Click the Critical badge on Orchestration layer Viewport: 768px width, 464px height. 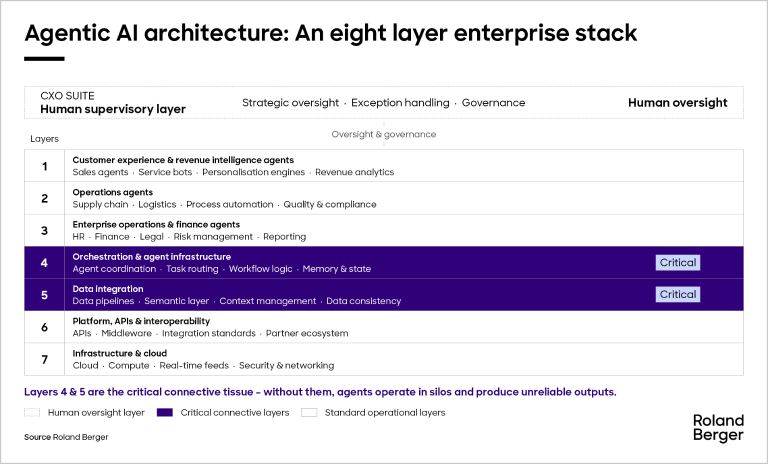pos(677,263)
